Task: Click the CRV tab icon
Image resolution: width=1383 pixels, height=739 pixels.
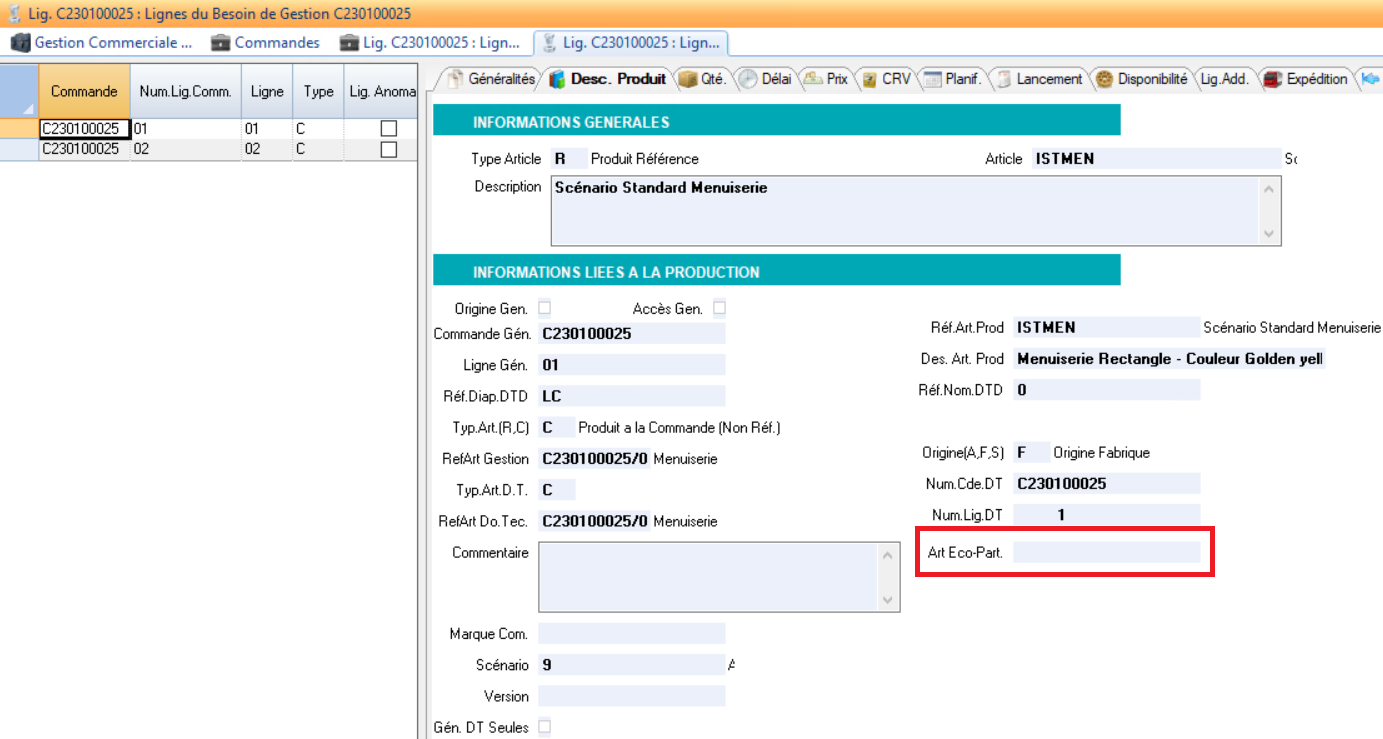Action: 870,80
